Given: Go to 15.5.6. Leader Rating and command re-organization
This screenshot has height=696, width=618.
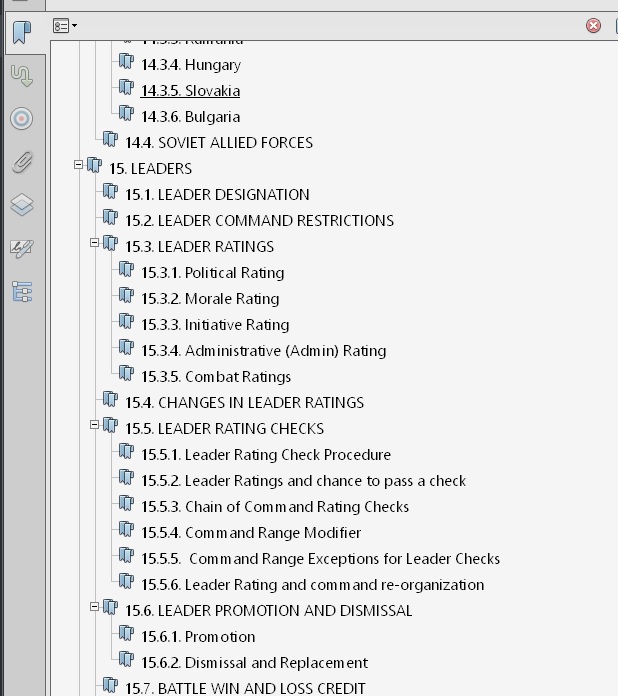Looking at the screenshot, I should coord(313,585).
